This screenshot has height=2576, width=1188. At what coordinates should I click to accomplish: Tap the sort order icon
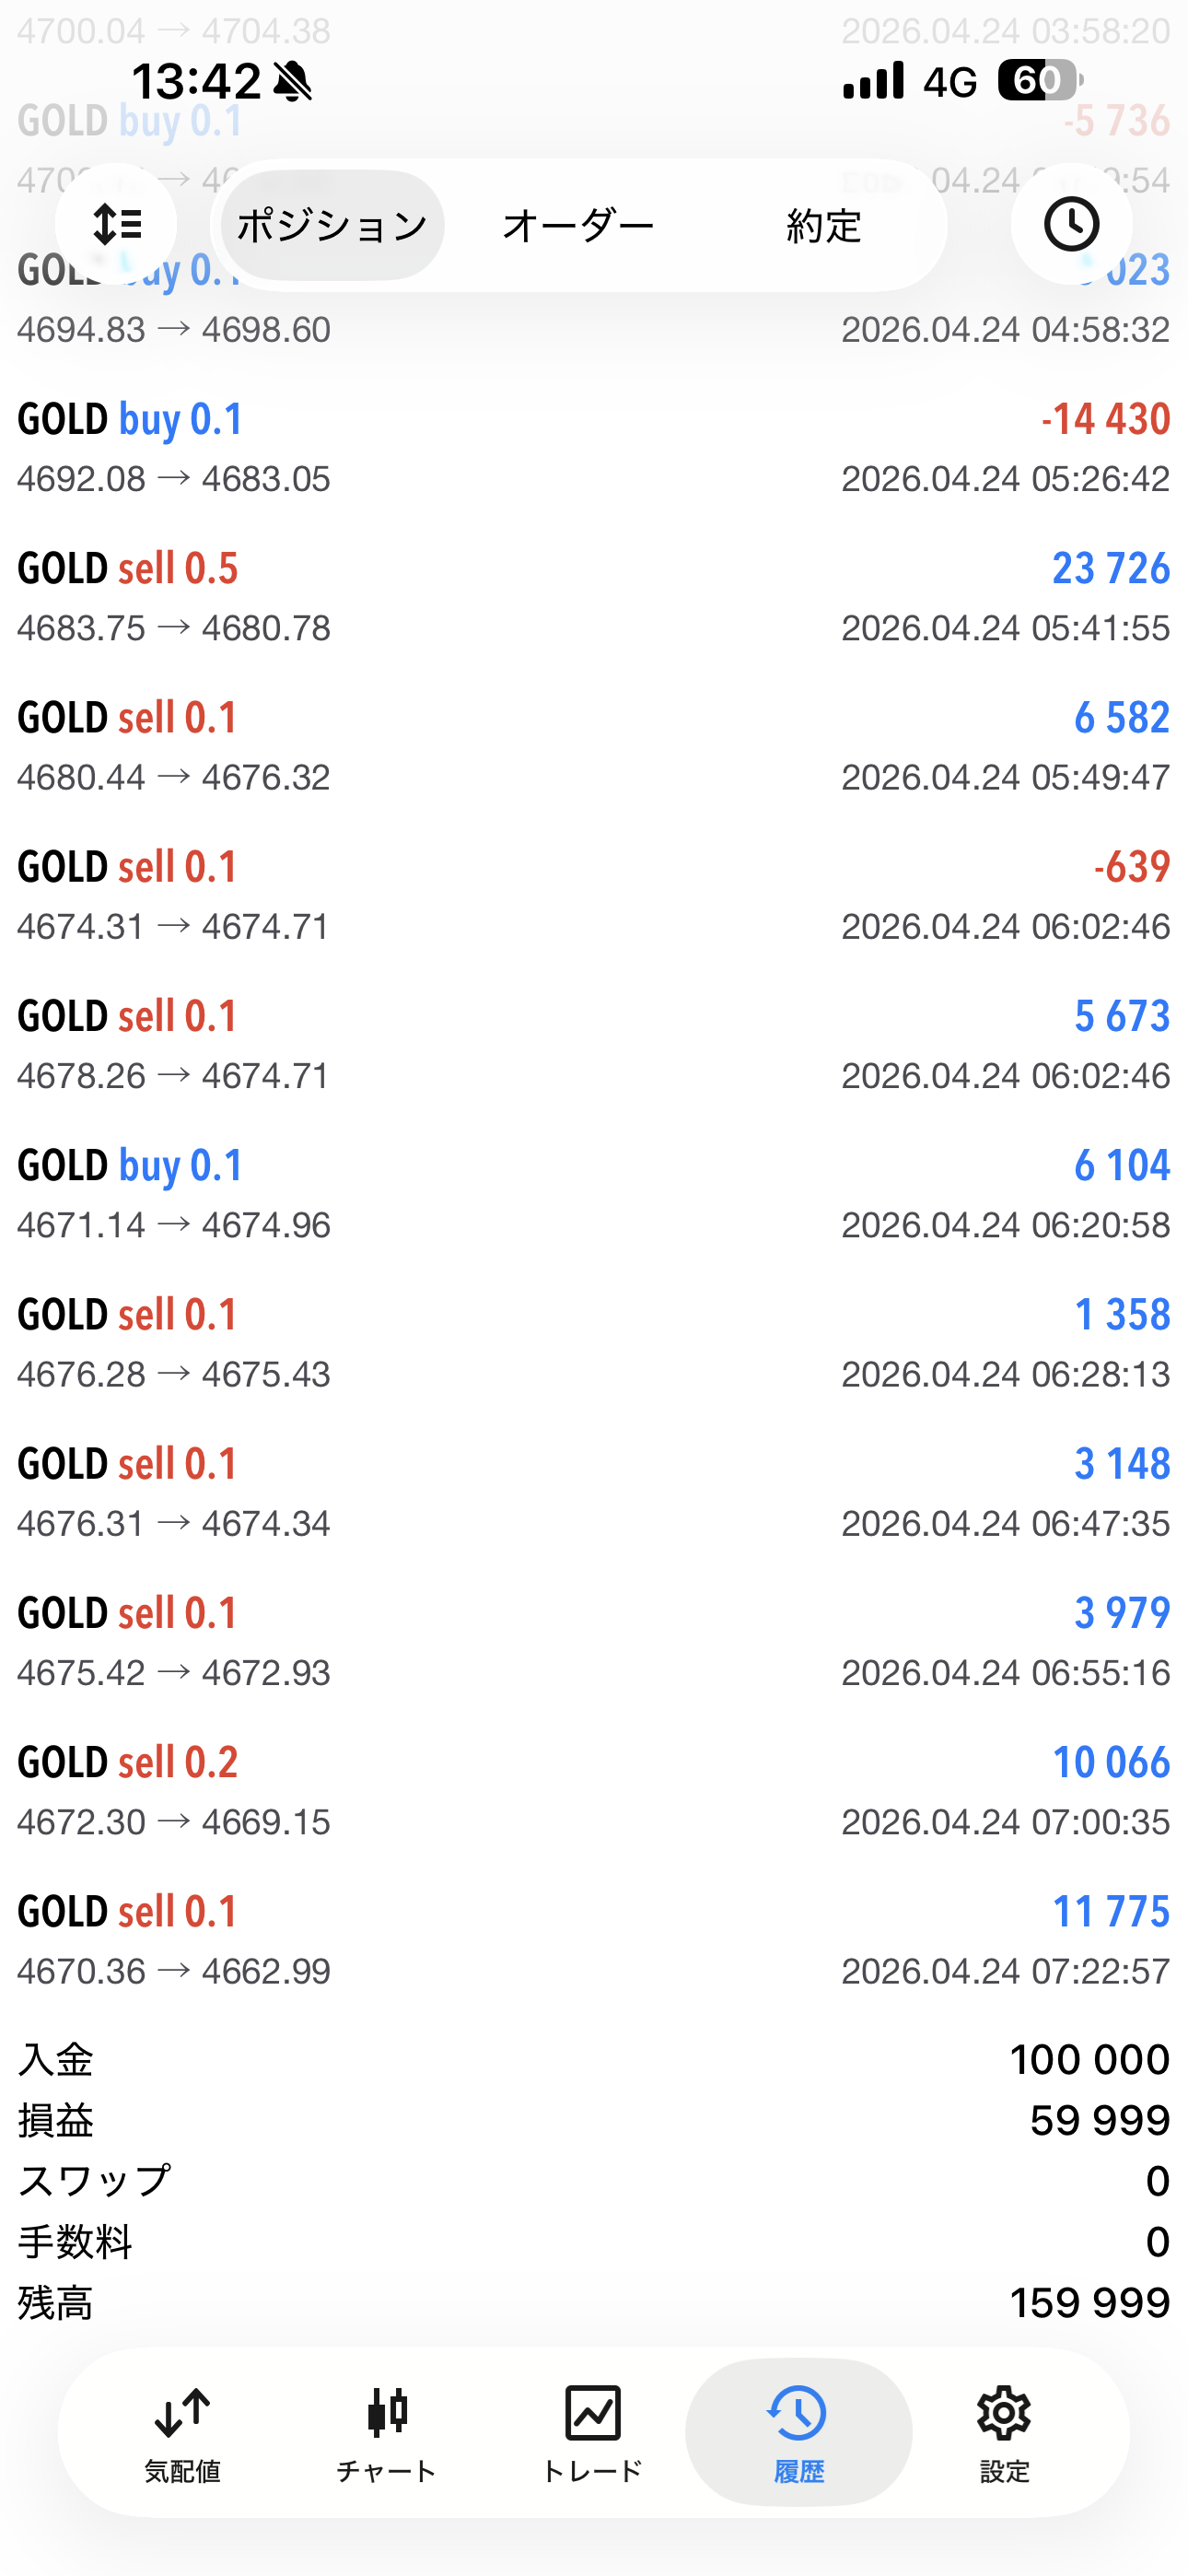click(x=116, y=224)
